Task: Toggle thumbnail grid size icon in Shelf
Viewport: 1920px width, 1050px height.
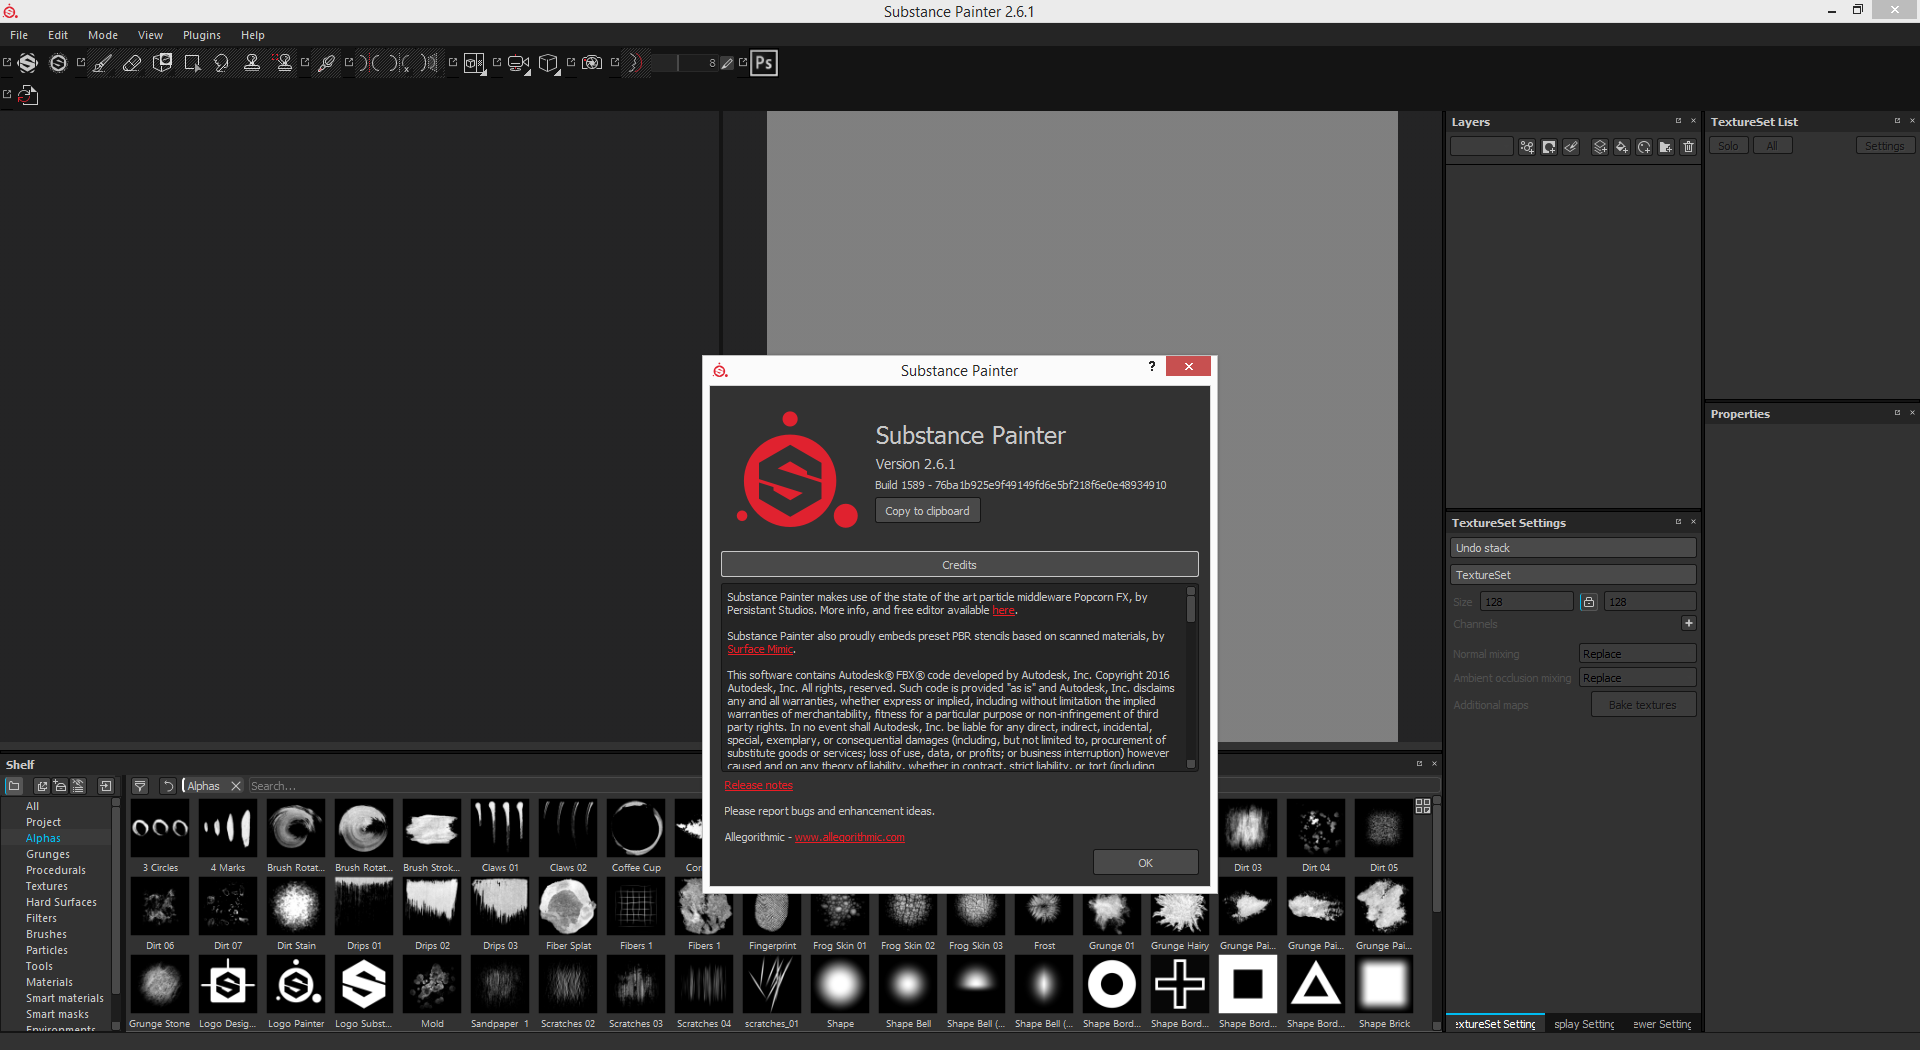Action: pyautogui.click(x=1423, y=806)
